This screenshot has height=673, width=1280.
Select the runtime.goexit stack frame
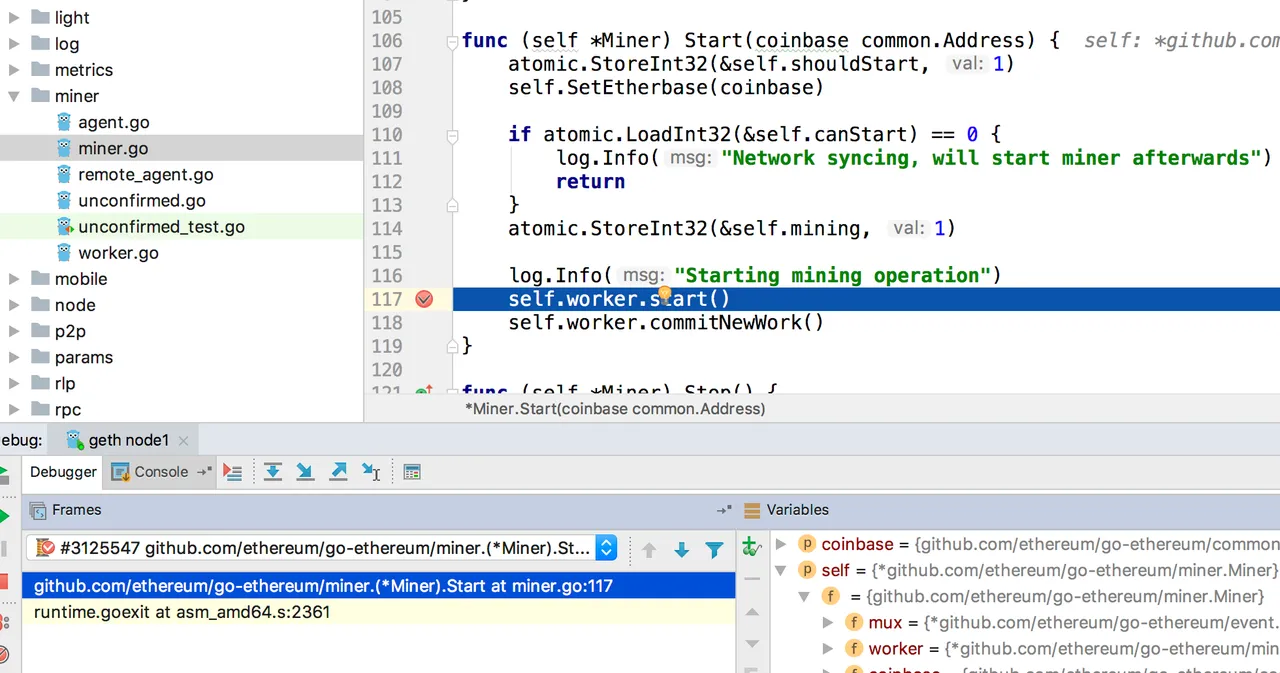378,611
